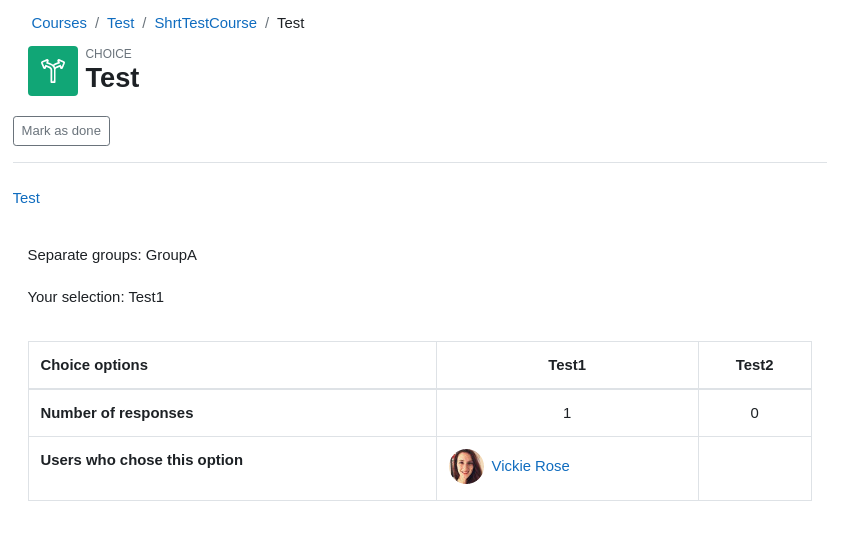Select the Test2 column header
863x548 pixels.
[755, 365]
